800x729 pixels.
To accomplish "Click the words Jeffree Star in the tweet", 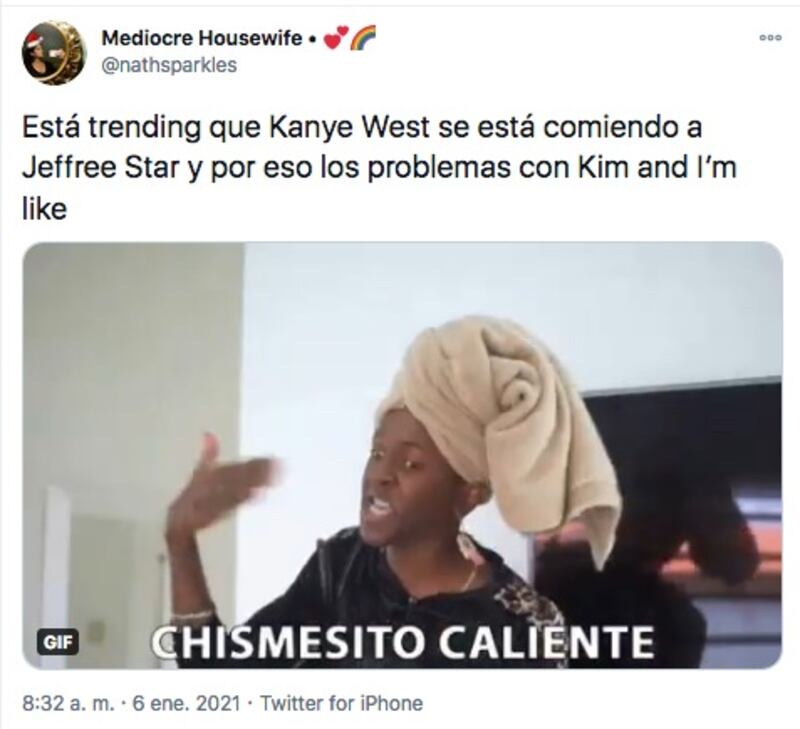I will click(x=99, y=168).
